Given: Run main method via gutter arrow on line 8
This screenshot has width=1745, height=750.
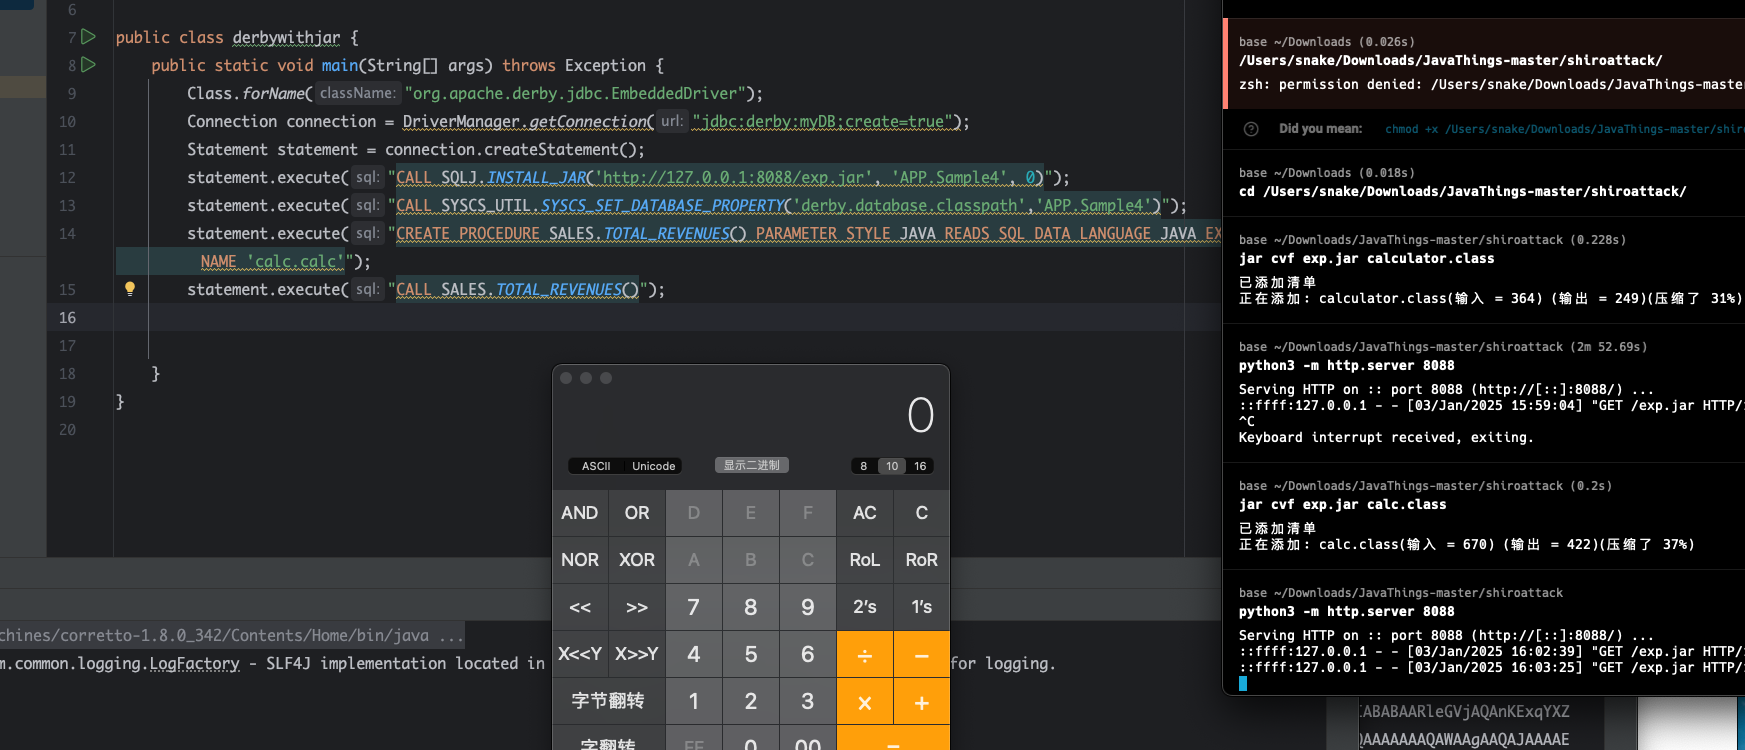Looking at the screenshot, I should [88, 65].
